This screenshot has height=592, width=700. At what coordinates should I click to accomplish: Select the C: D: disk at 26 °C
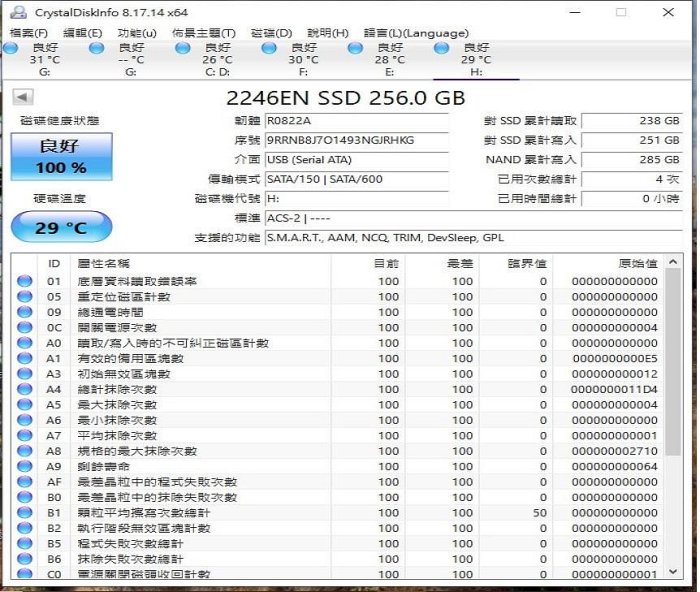pyautogui.click(x=216, y=59)
